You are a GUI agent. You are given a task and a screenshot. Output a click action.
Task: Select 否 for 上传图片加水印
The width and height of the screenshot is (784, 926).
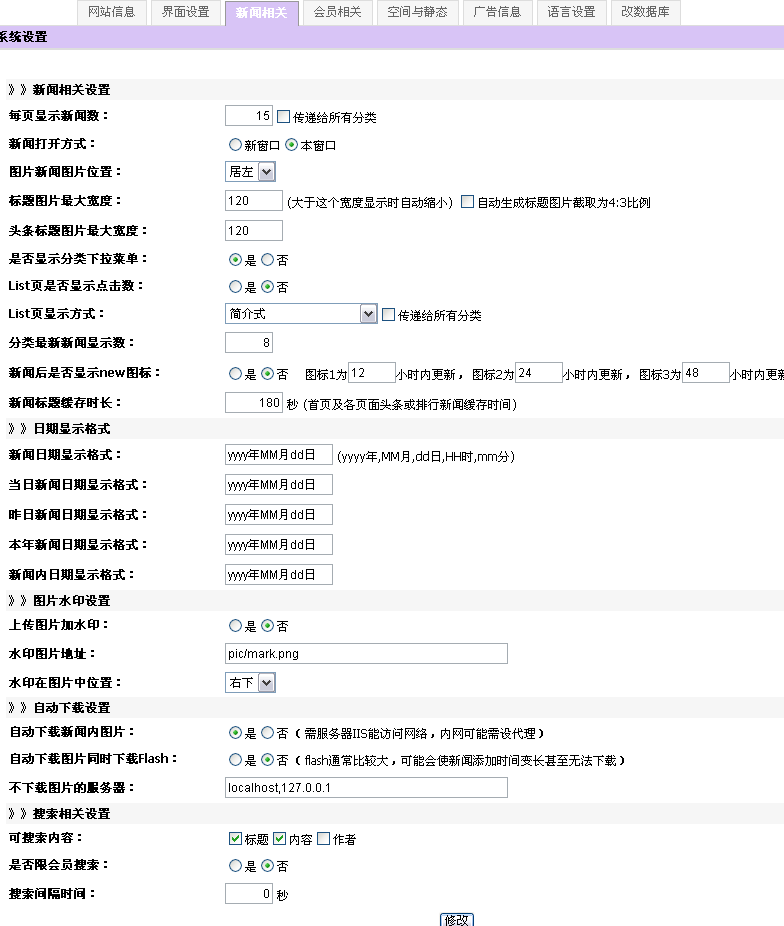click(267, 625)
